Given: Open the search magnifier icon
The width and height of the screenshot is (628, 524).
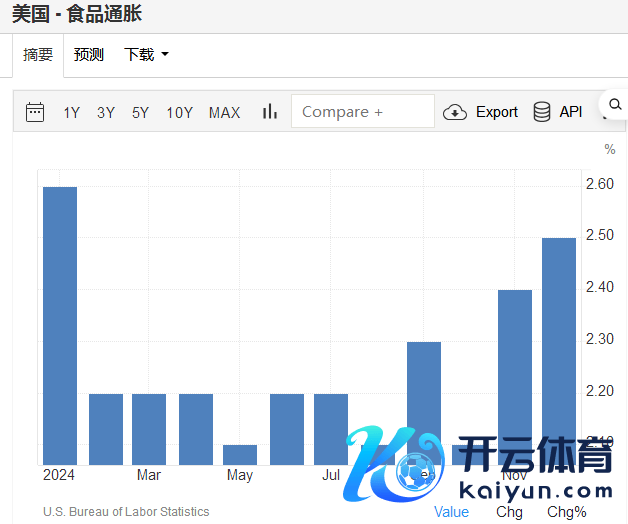Looking at the screenshot, I should pos(612,104).
